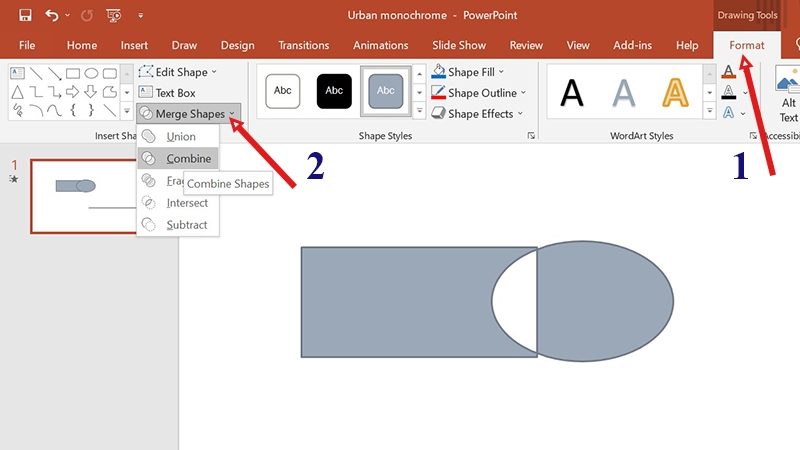Select the oval shape in shapes gallery
Screen dimensions: 800x450
click(x=91, y=73)
